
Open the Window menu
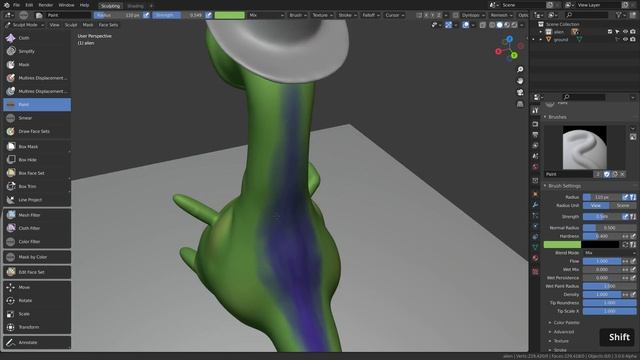pos(66,5)
